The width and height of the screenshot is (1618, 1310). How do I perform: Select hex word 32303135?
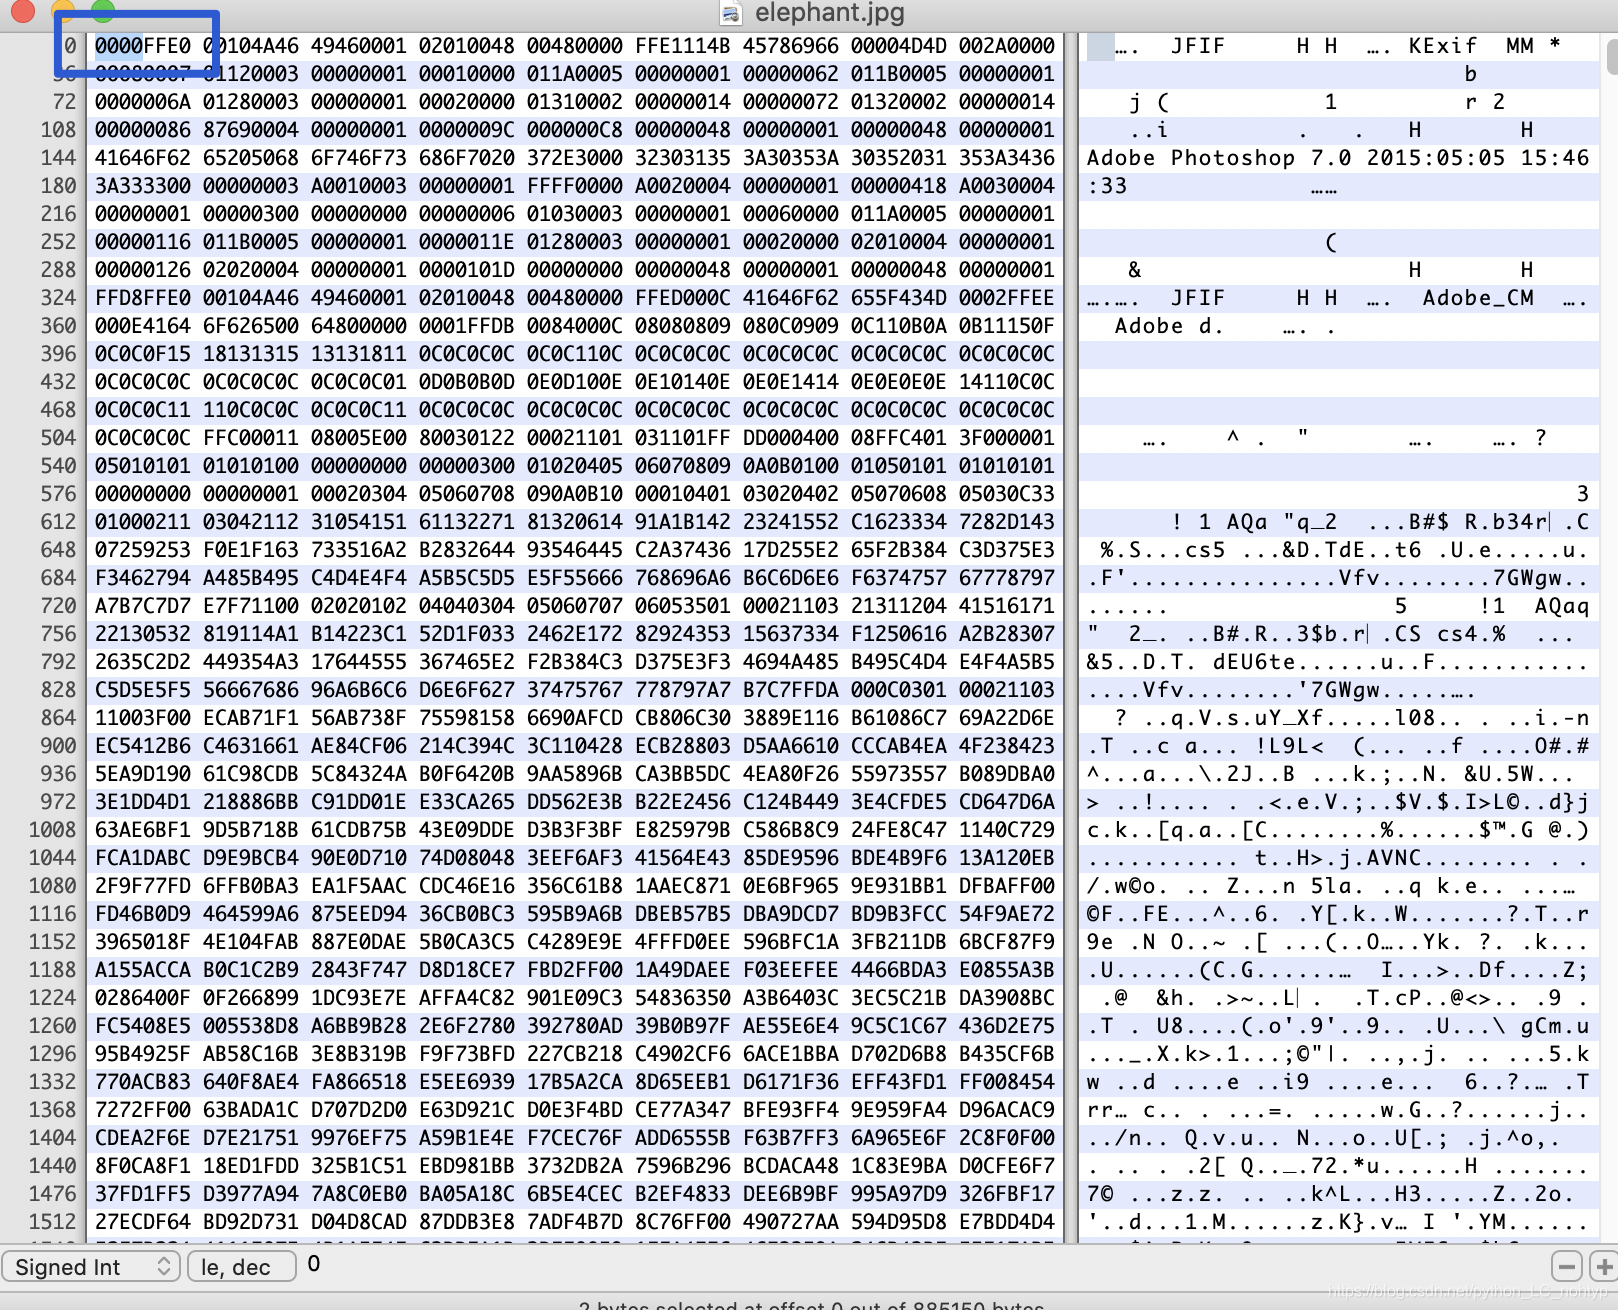(x=682, y=158)
